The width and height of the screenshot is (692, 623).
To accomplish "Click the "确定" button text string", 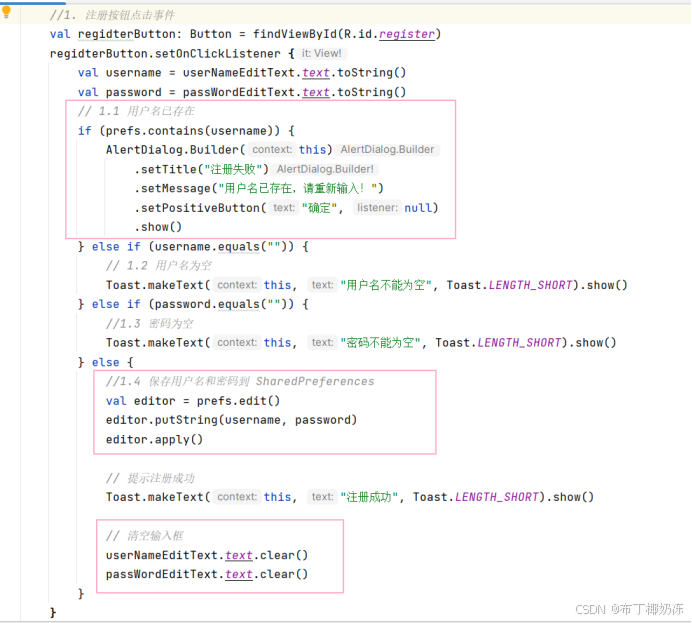I will click(x=320, y=208).
